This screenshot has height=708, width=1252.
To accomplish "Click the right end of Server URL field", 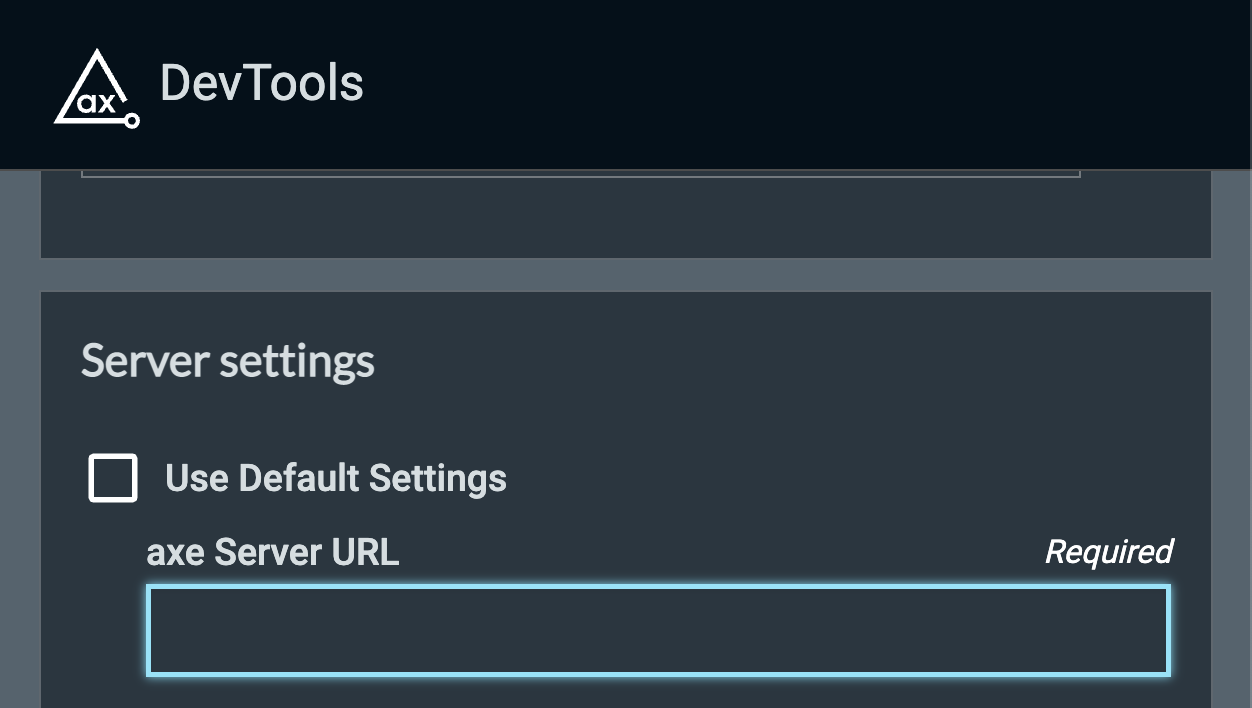I will [x=1140, y=631].
